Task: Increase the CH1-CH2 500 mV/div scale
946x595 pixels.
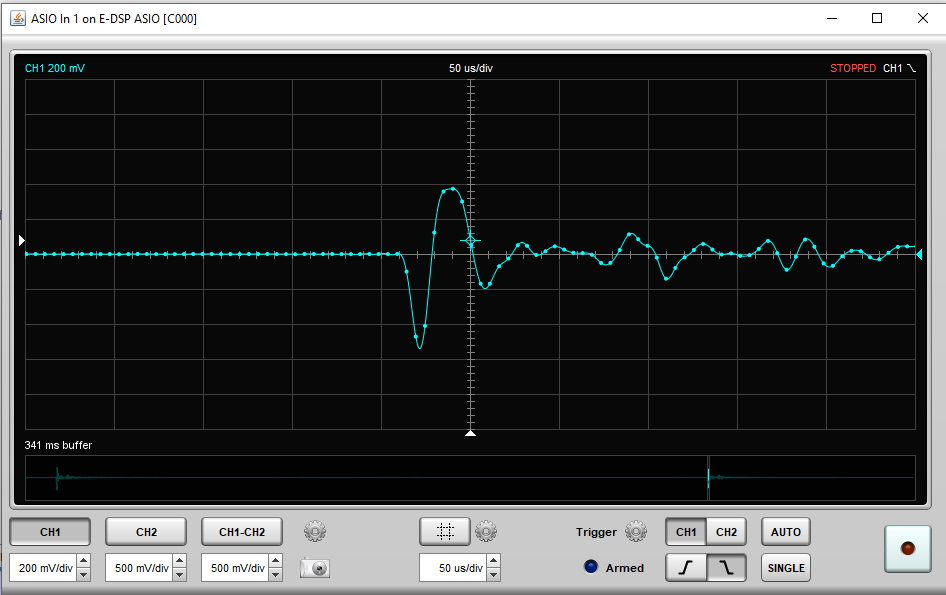Action: point(275,561)
